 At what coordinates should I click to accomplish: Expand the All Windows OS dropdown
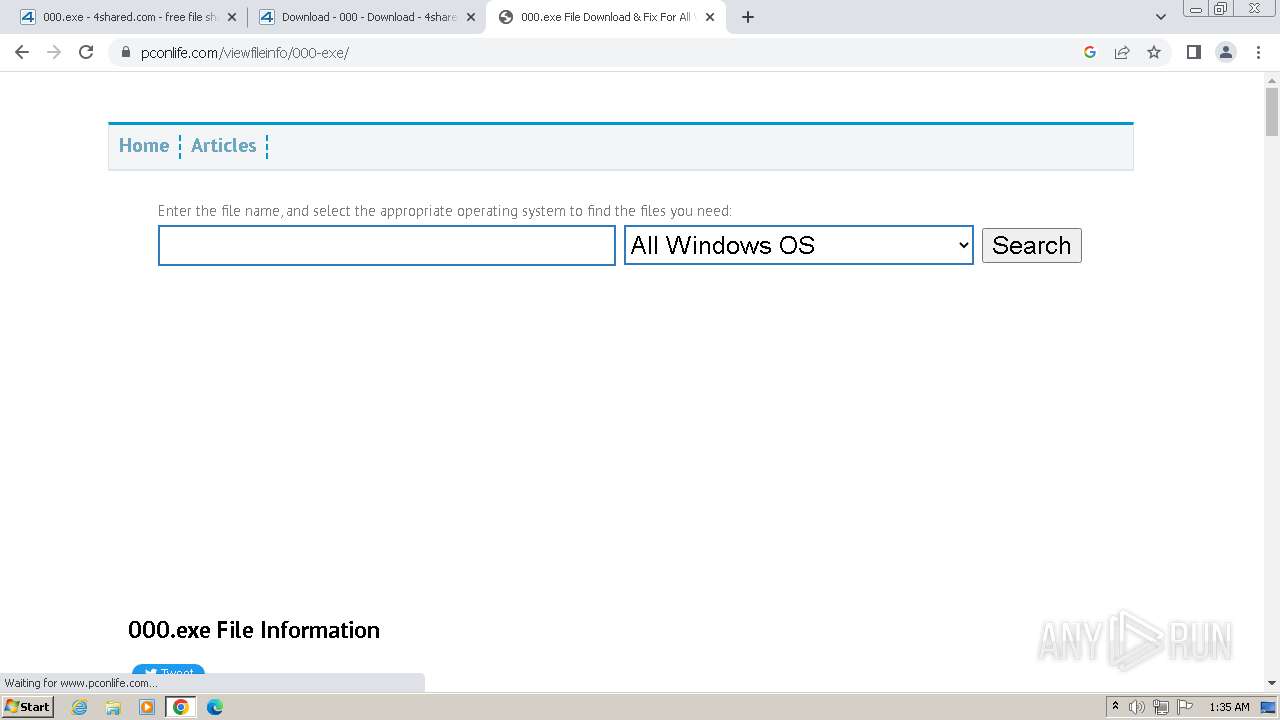click(x=799, y=245)
